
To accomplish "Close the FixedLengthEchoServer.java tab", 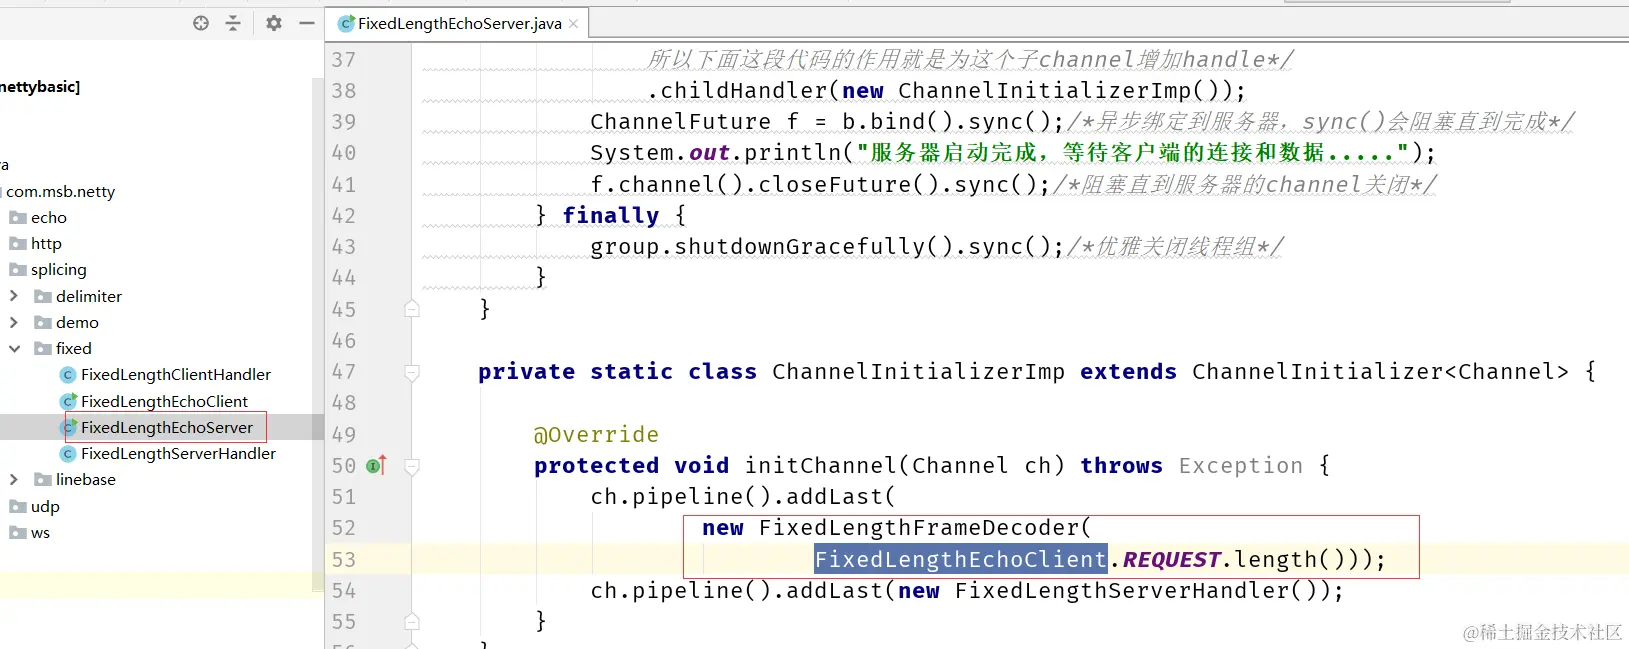I will [x=573, y=23].
